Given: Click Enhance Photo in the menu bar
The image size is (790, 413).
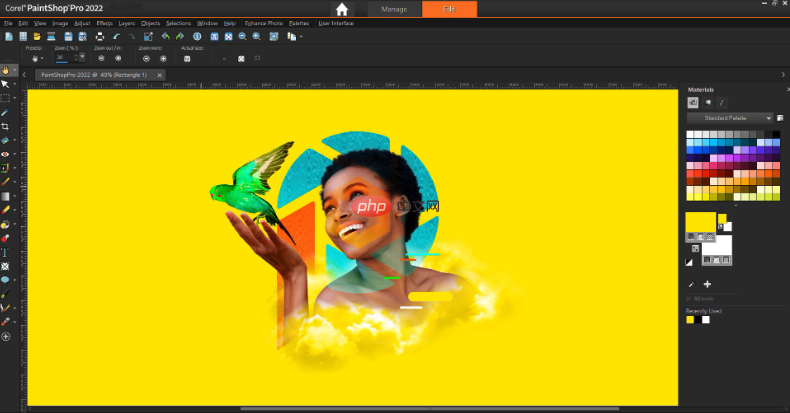Looking at the screenshot, I should [x=264, y=23].
